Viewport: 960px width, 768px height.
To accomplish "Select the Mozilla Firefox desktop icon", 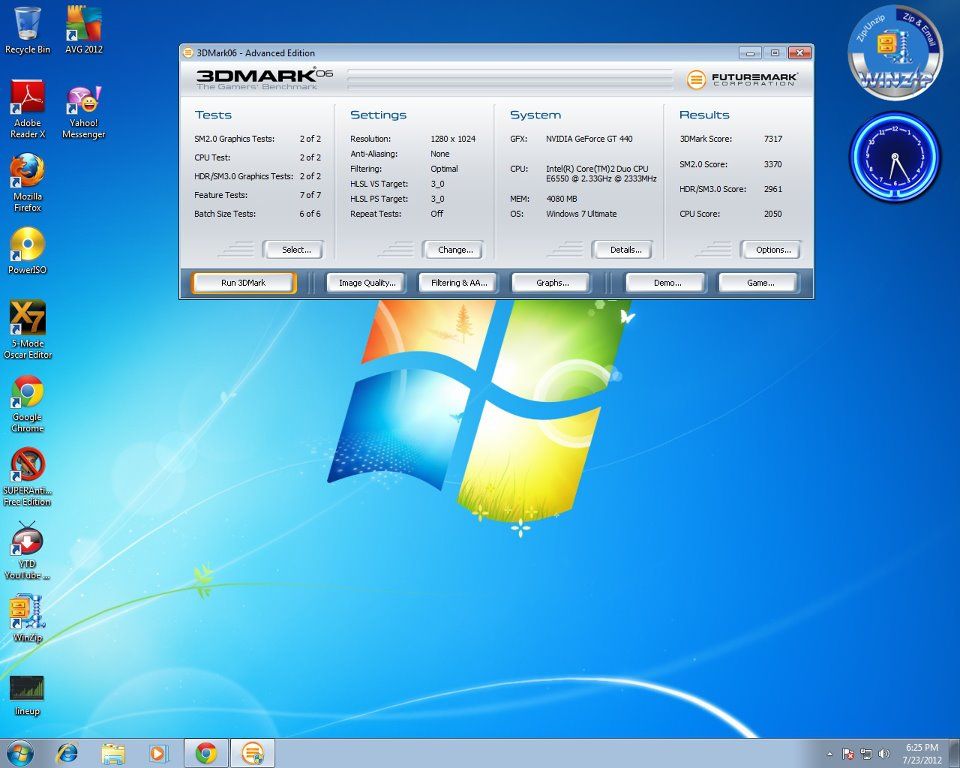I will [28, 183].
